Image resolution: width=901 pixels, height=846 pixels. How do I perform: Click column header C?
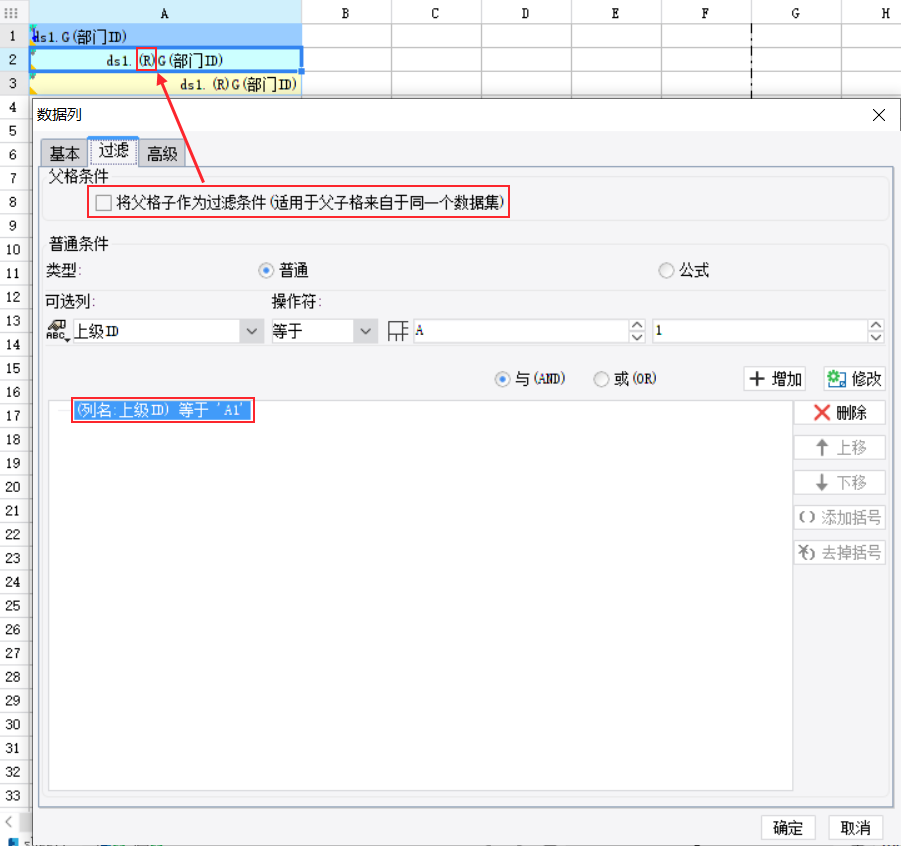(436, 13)
